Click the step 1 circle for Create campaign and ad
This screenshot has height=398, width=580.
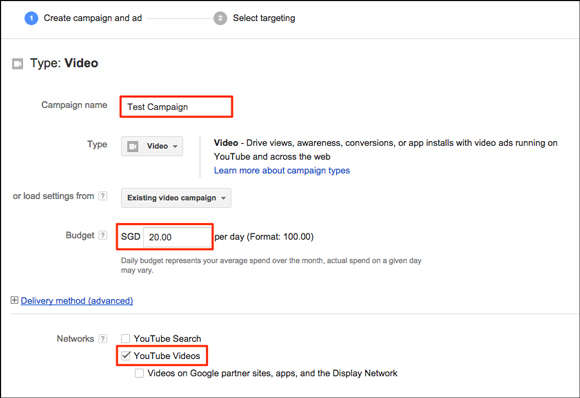pyautogui.click(x=31, y=18)
